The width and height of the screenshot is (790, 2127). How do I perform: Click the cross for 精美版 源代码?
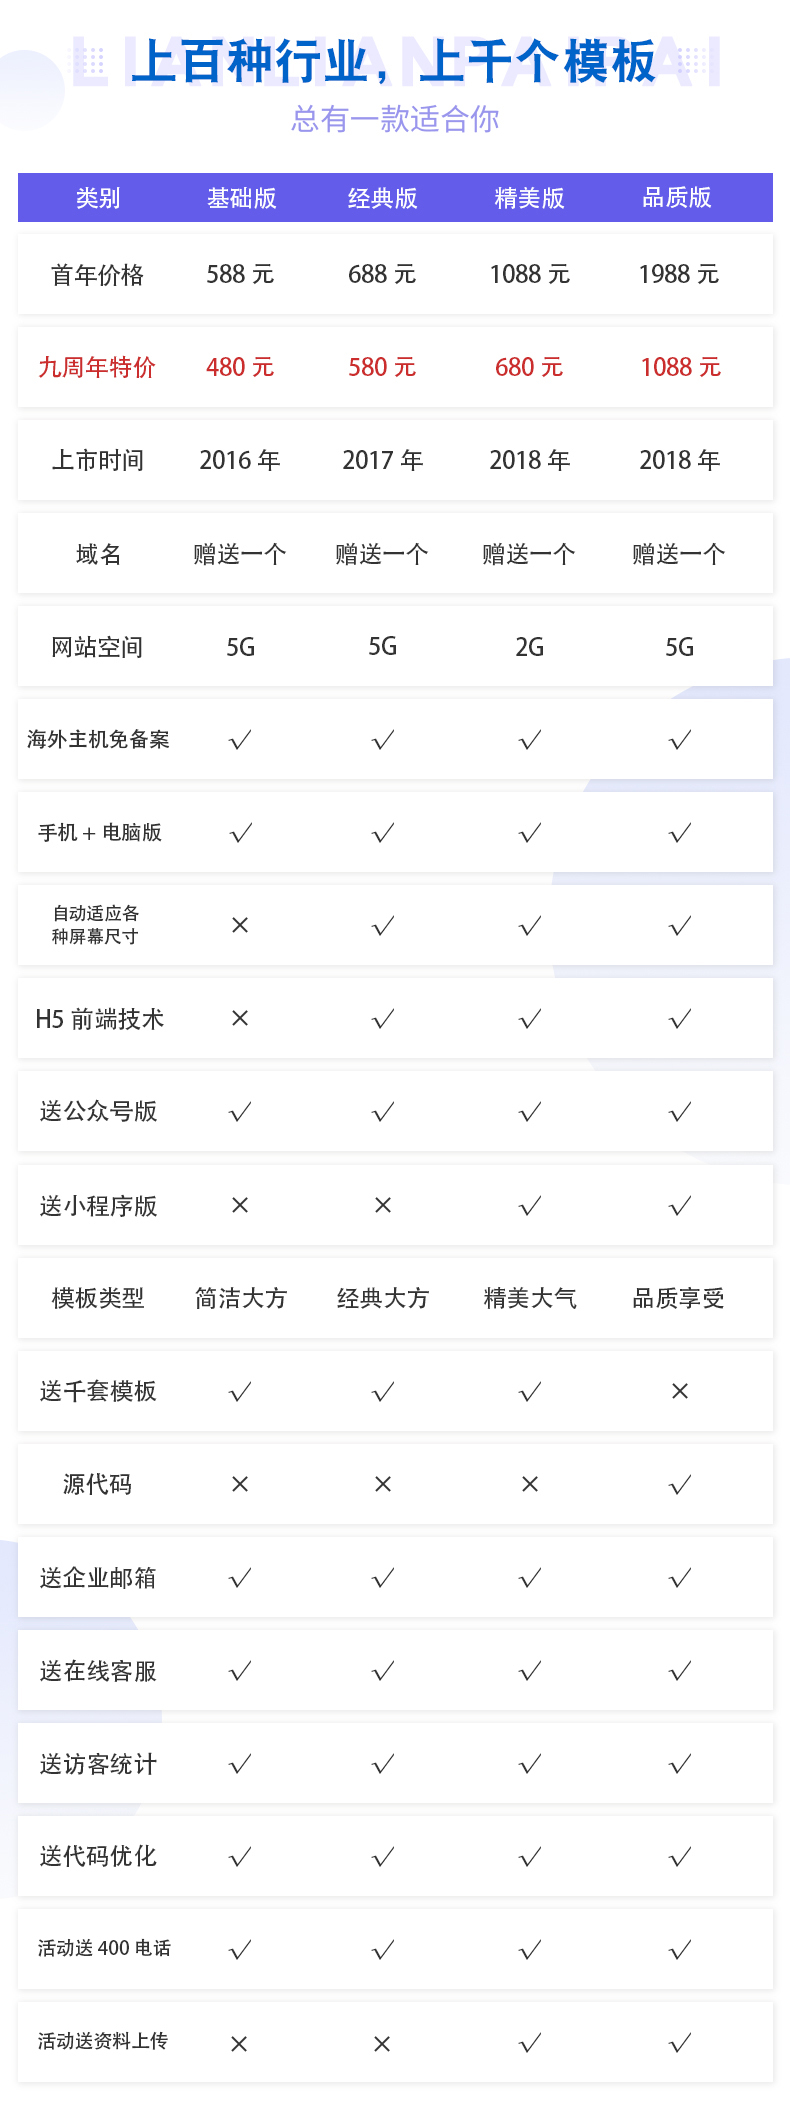(x=530, y=1484)
